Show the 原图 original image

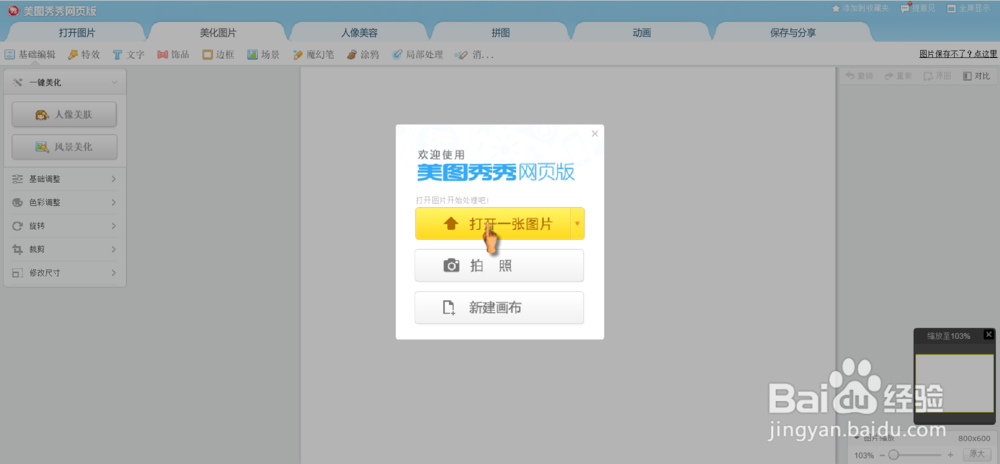pyautogui.click(x=937, y=76)
